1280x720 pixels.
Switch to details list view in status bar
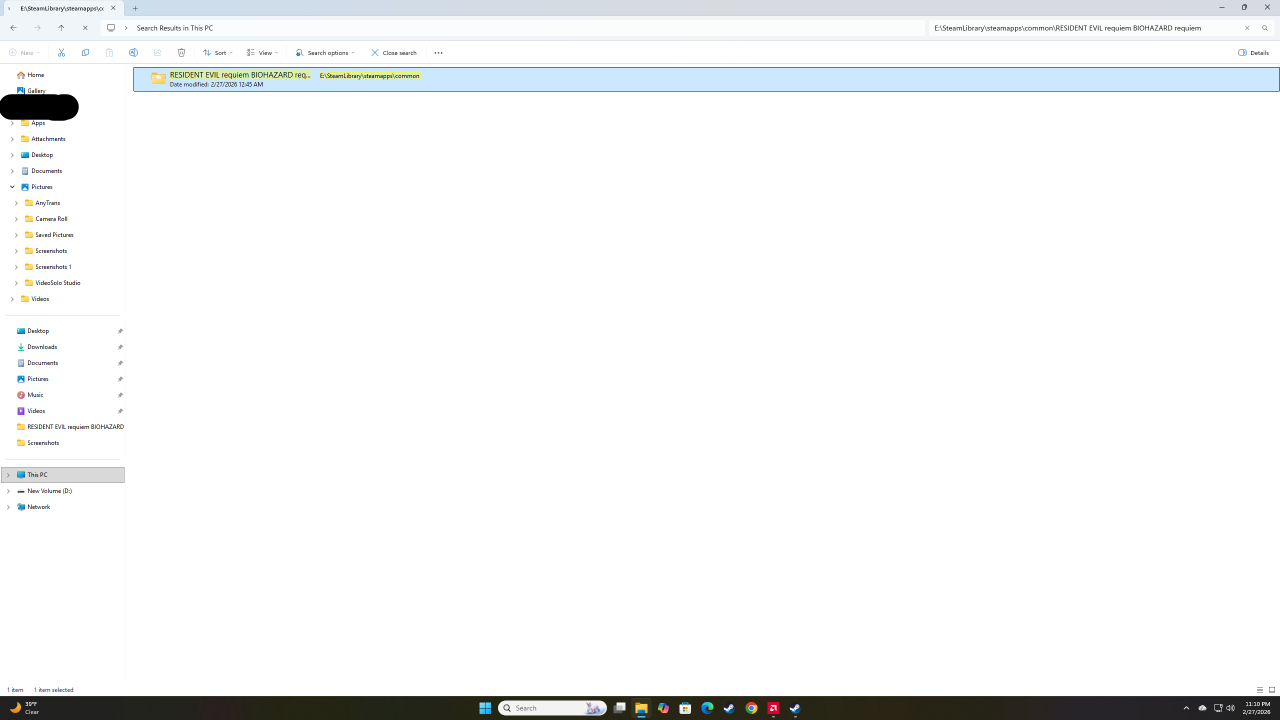pos(1260,690)
